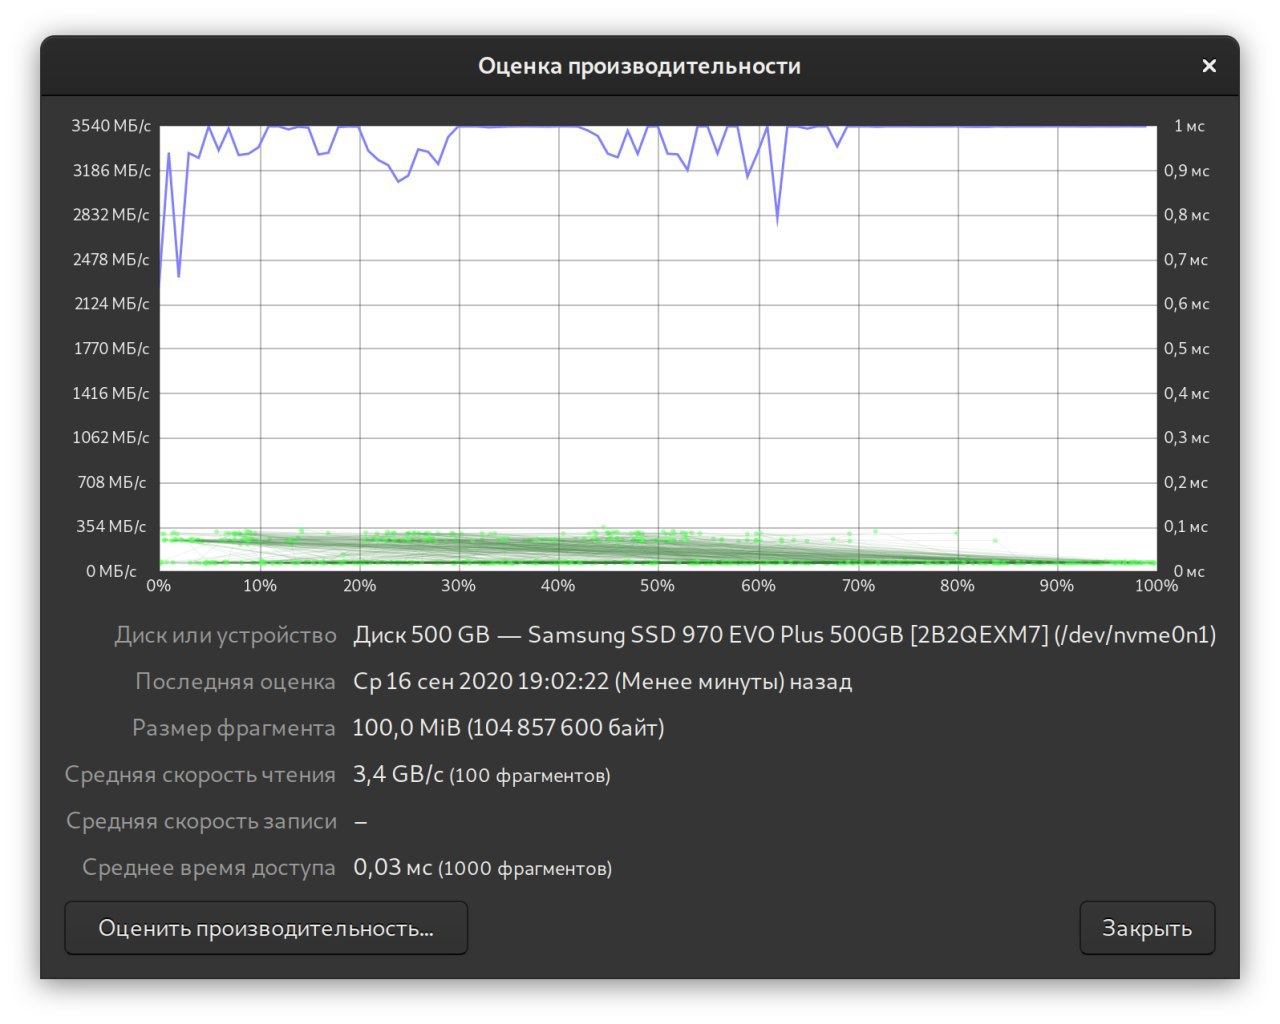
Task: Click the Оценить производительность... button
Action: 266,928
